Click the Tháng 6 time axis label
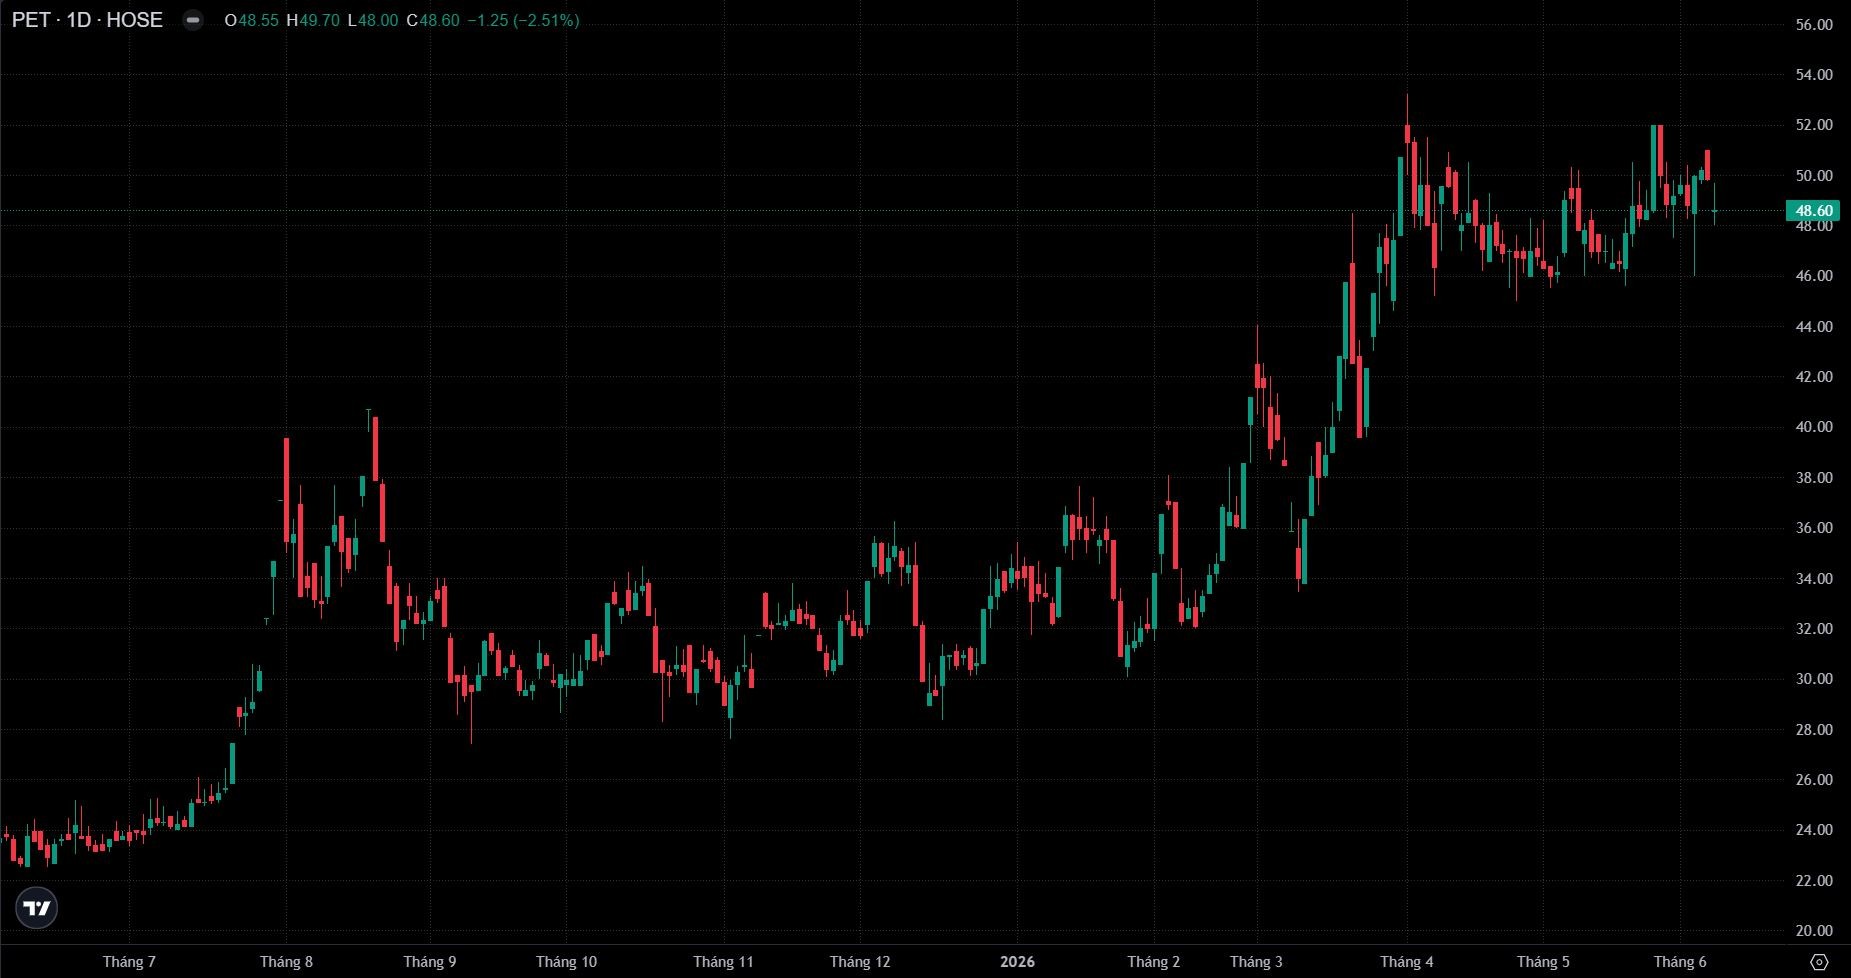Viewport: 1851px width, 978px height. click(1680, 962)
